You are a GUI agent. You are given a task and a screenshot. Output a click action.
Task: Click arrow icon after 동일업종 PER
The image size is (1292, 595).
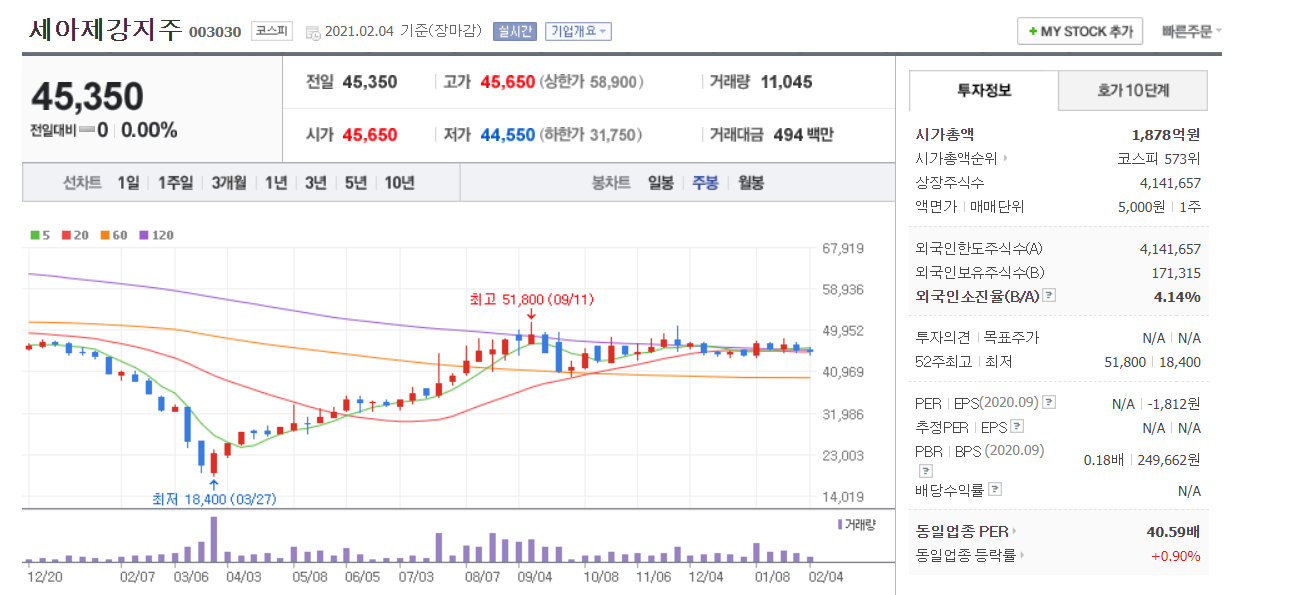tap(1014, 532)
